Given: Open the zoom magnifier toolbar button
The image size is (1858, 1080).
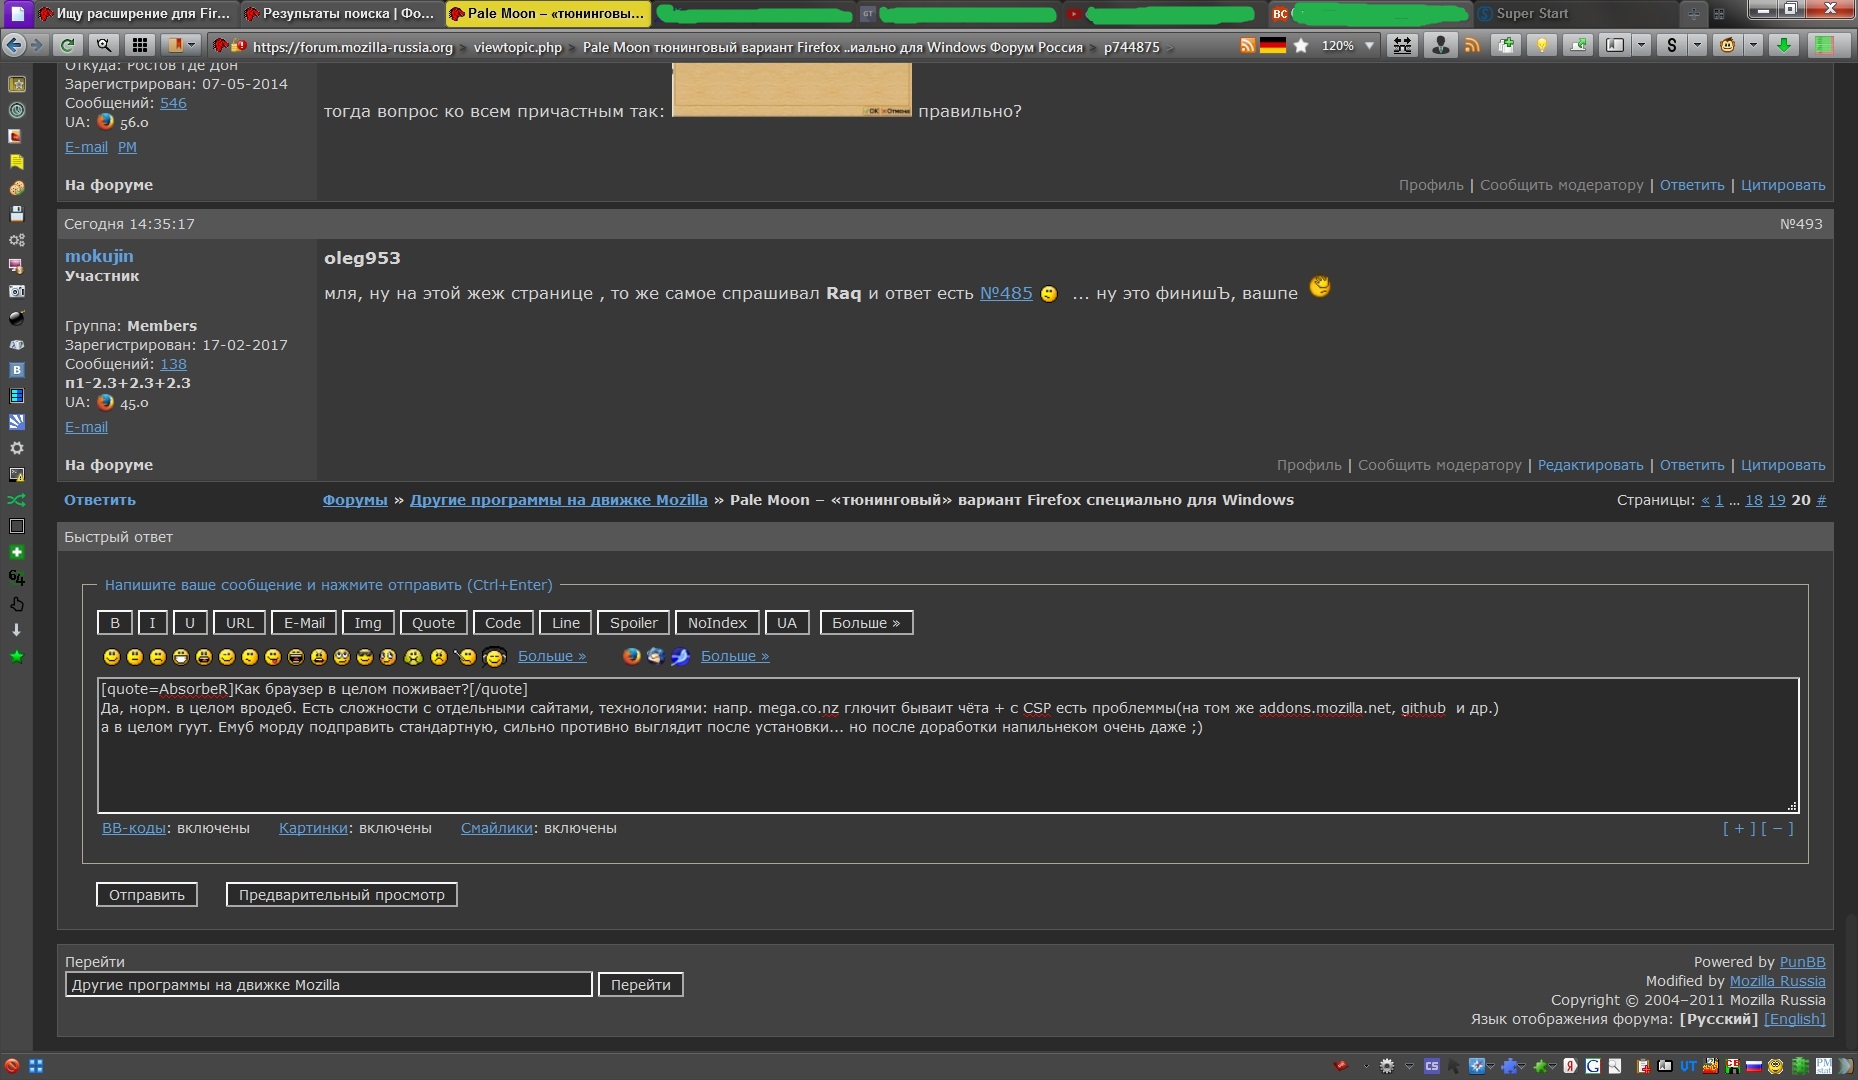Looking at the screenshot, I should [103, 45].
